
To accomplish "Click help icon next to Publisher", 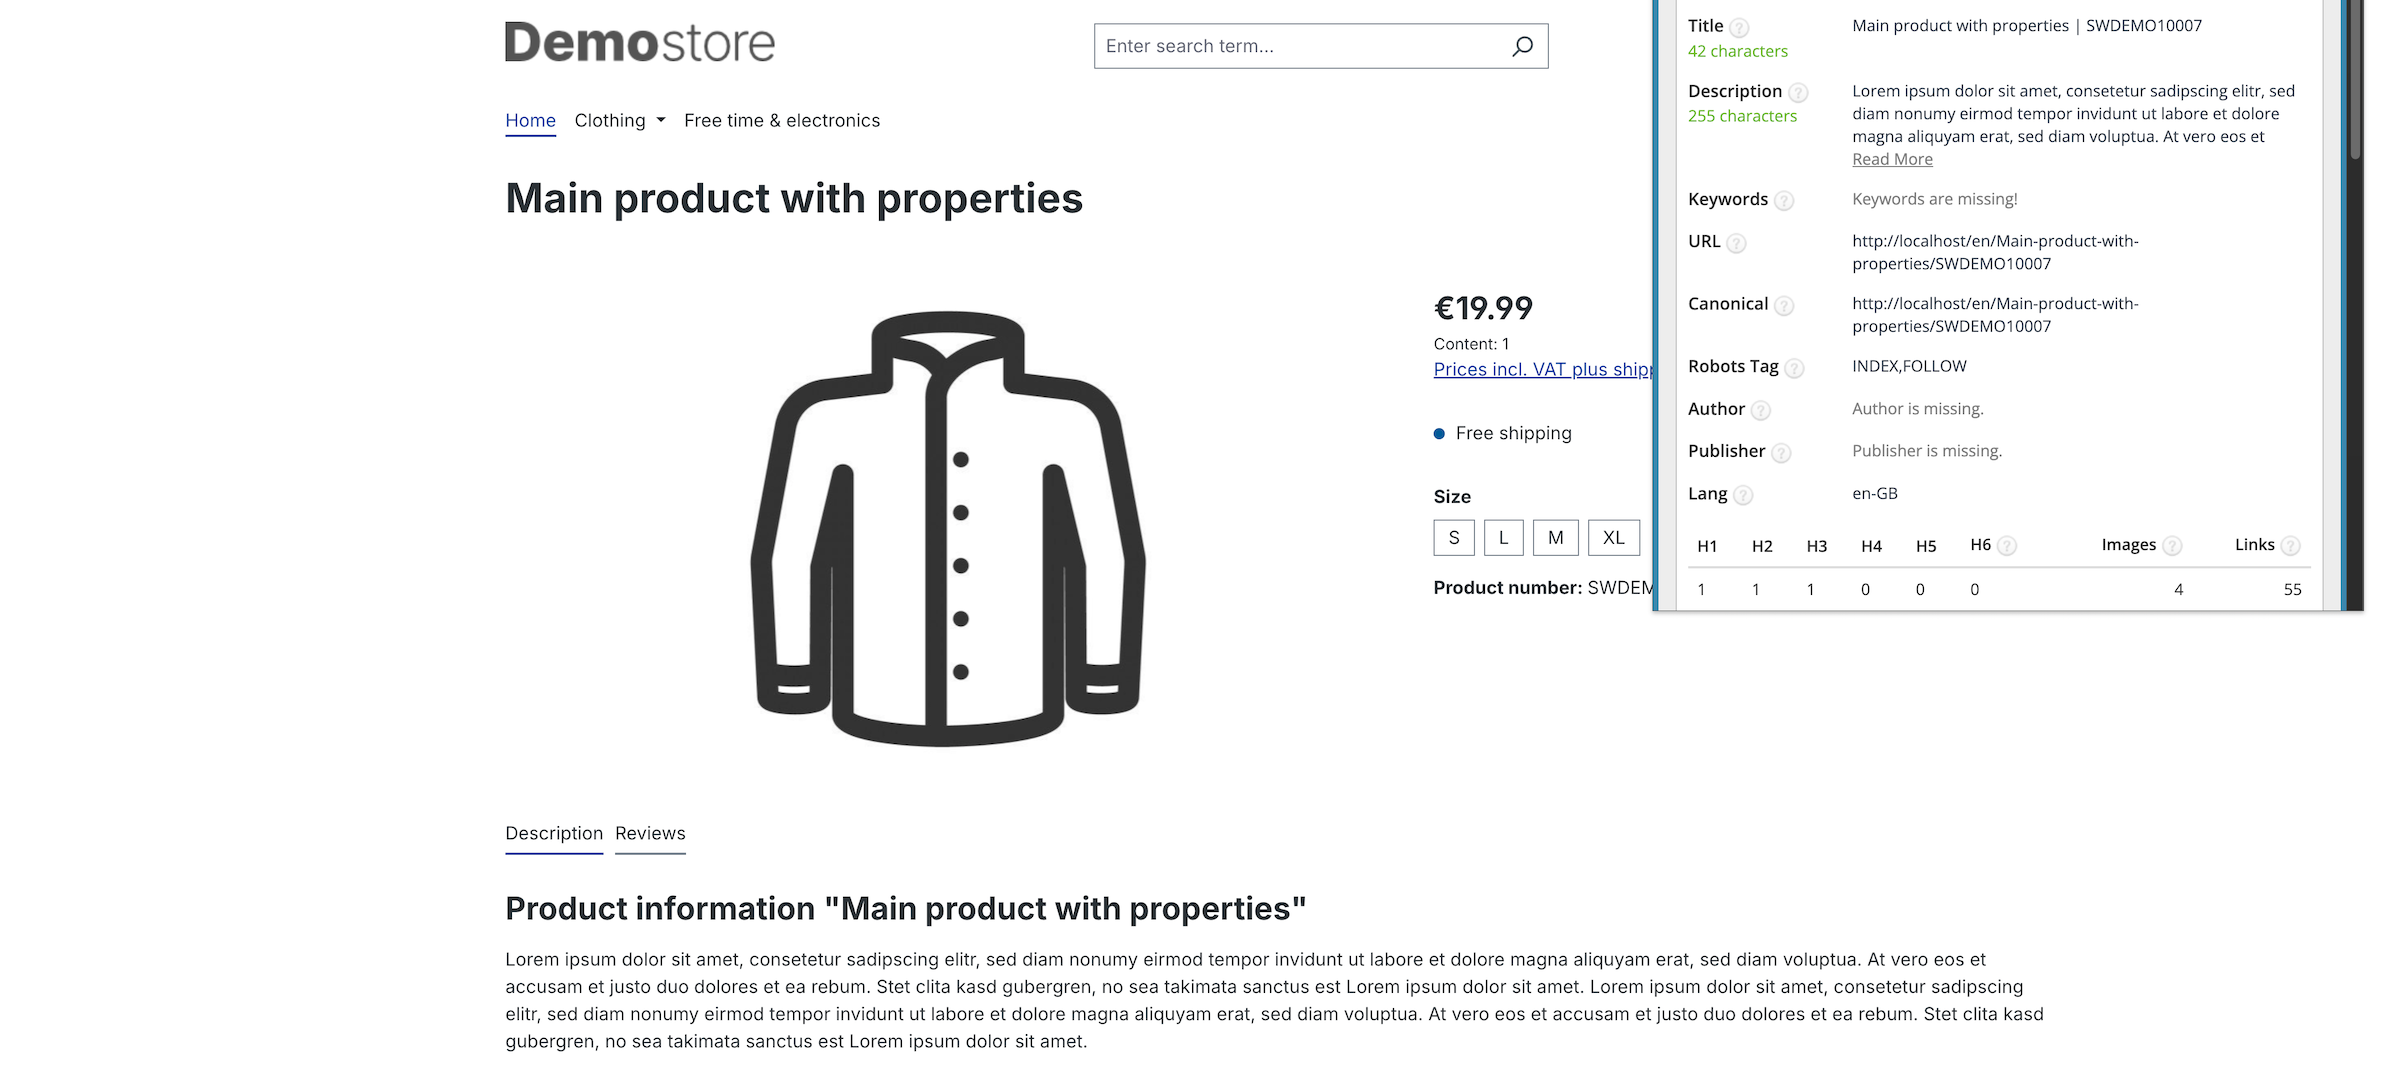I will point(1781,453).
